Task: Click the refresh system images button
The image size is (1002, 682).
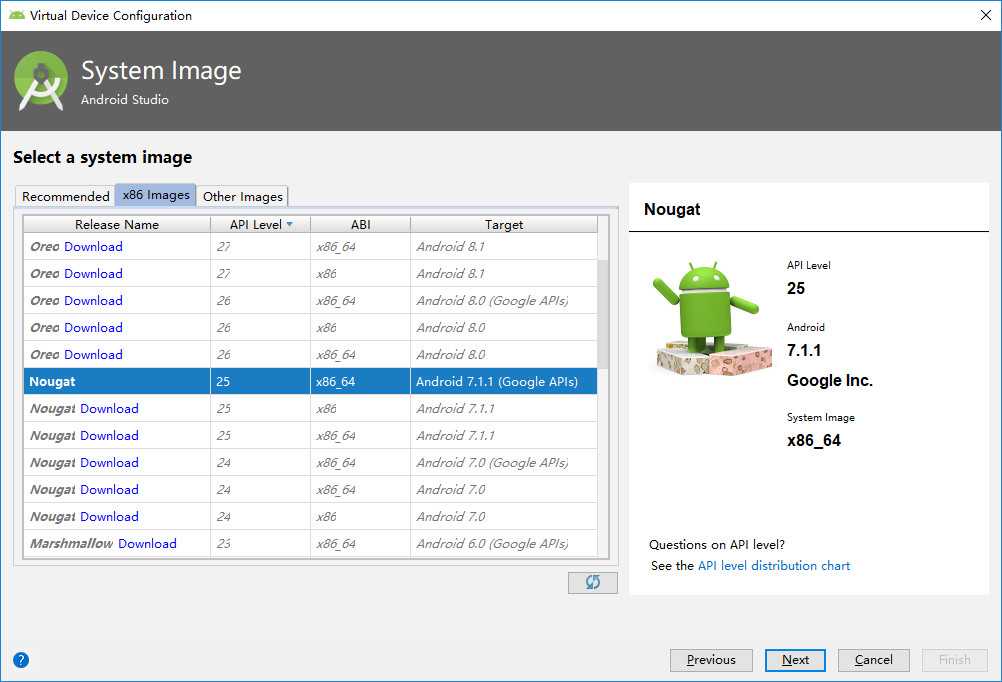Action: click(592, 582)
